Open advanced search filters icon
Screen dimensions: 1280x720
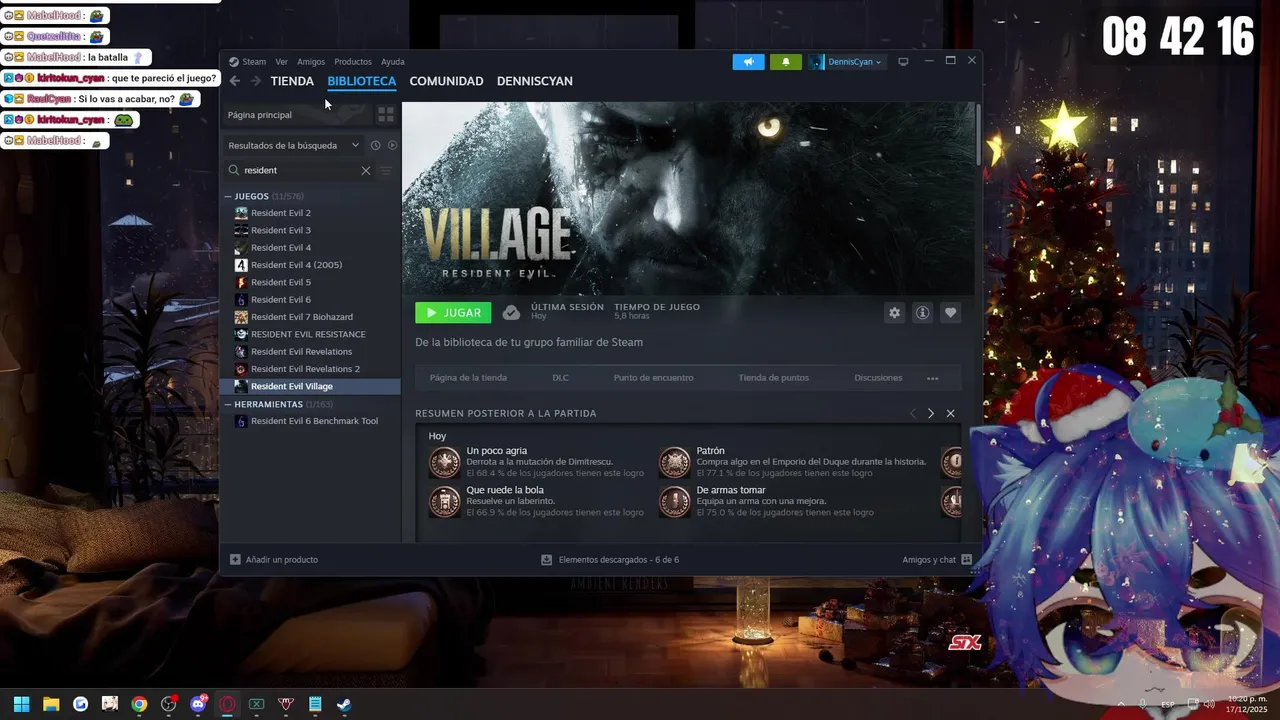[387, 170]
